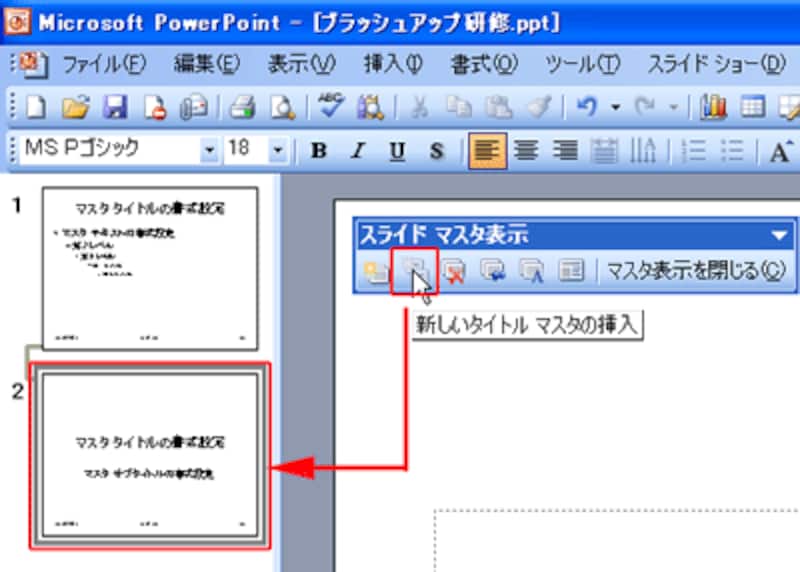Insert new slide master icon
Viewport: 800px width, 572px height.
(376, 270)
